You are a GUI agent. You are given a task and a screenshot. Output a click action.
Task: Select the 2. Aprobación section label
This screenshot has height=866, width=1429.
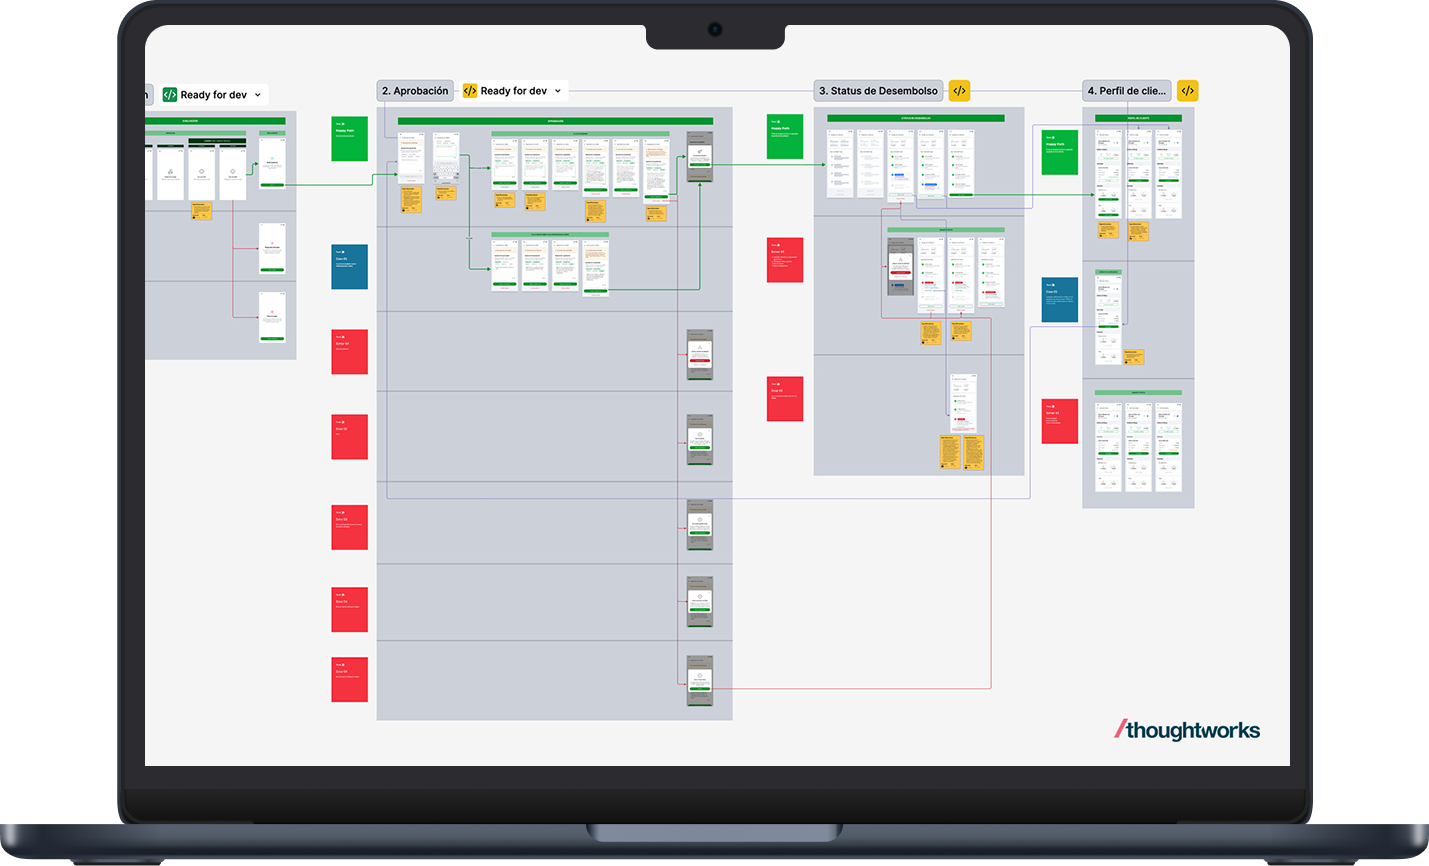(415, 91)
